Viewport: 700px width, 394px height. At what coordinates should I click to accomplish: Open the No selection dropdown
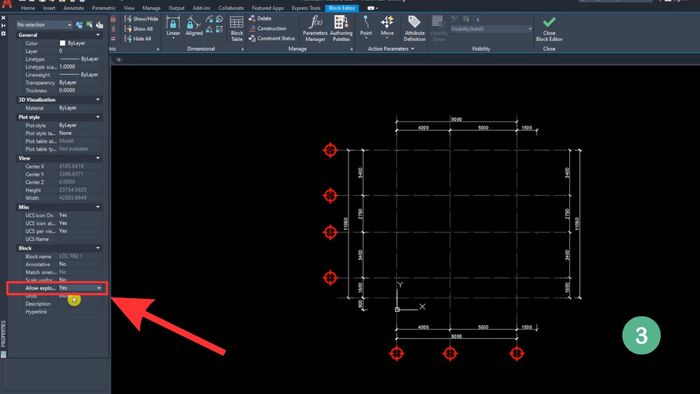tap(44, 25)
